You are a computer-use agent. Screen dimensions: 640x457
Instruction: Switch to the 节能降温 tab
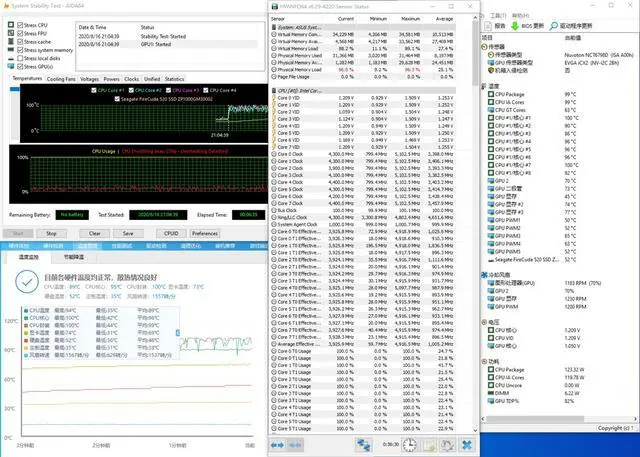point(74,257)
